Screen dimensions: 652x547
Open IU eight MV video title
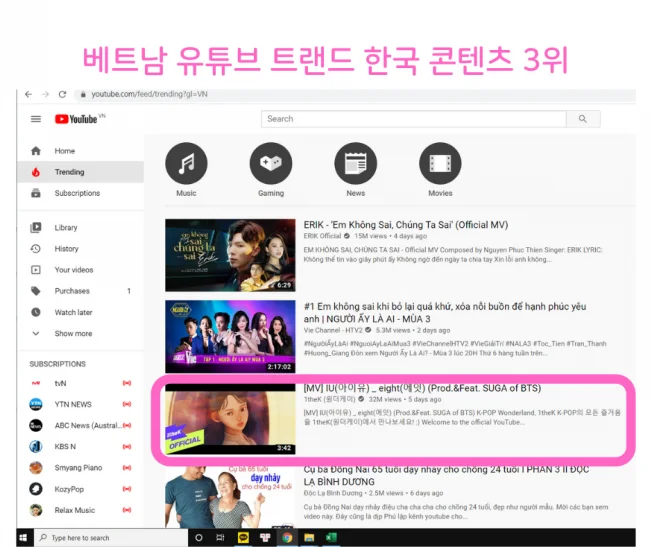point(422,388)
